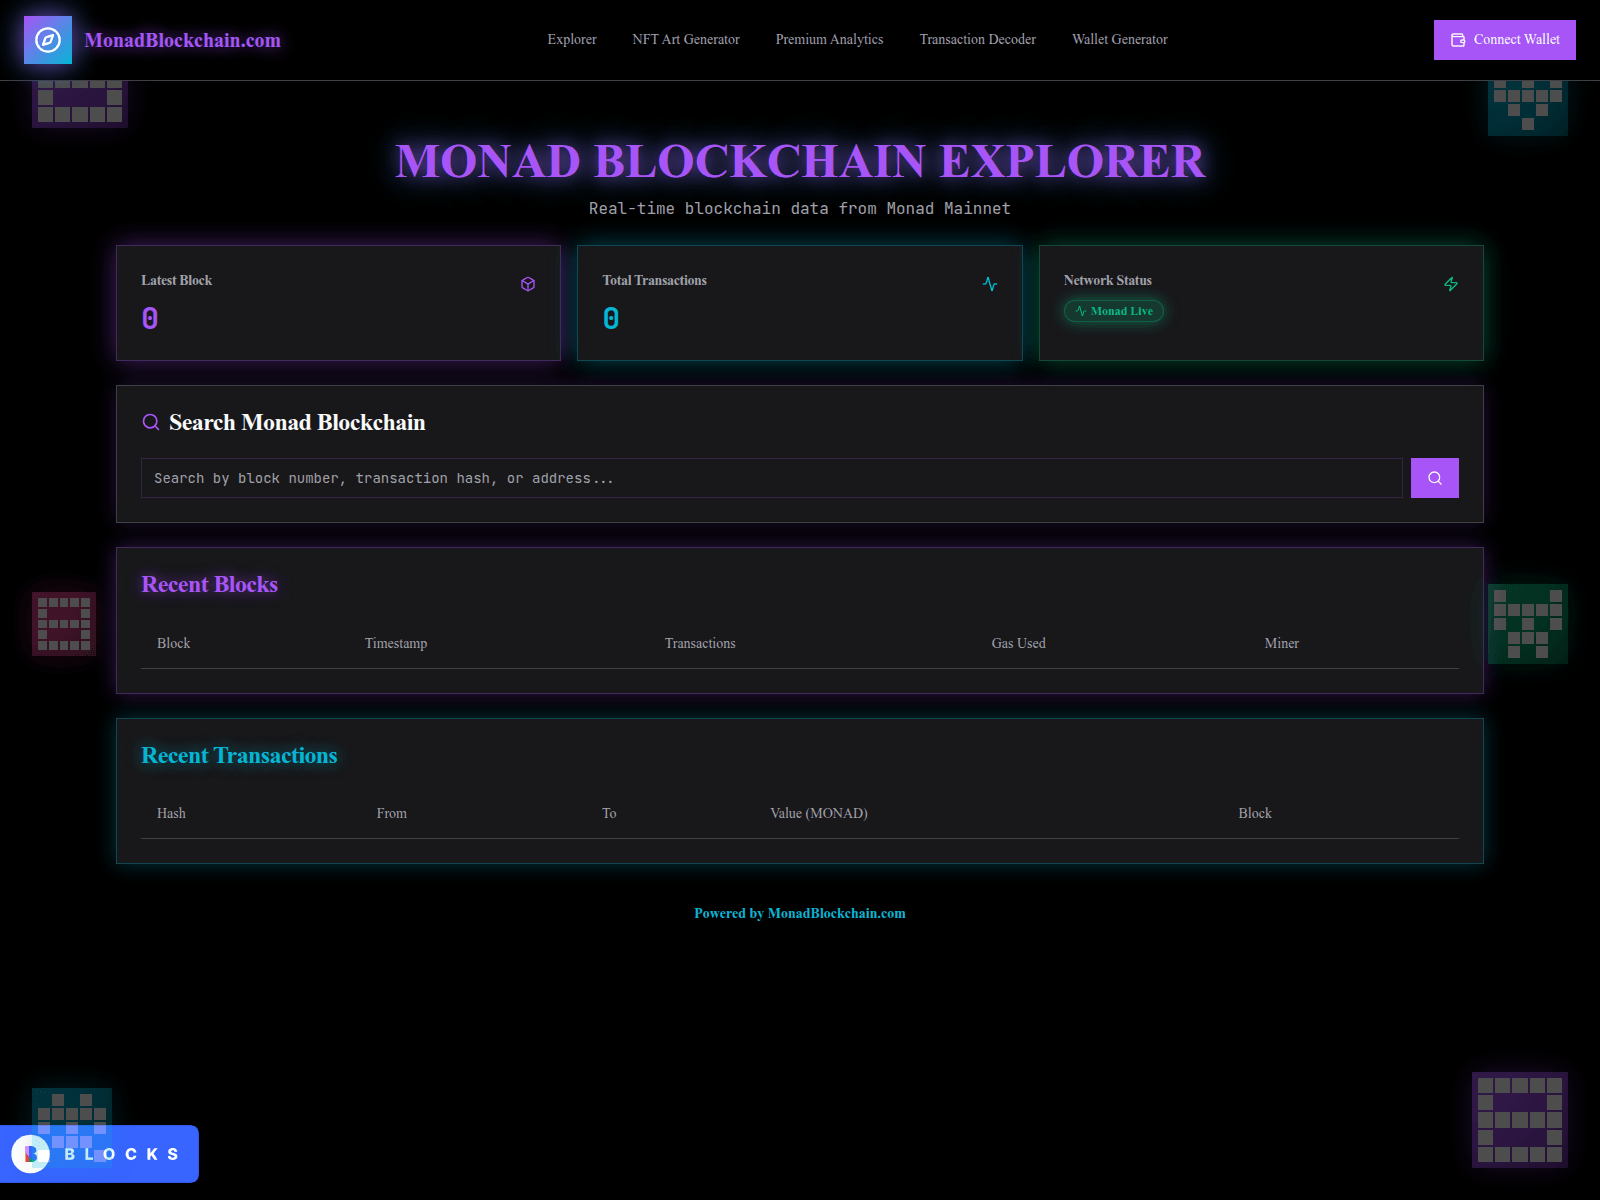Open the Powered by MonadBlockchain.com footer link
The width and height of the screenshot is (1600, 1200).
click(x=800, y=913)
